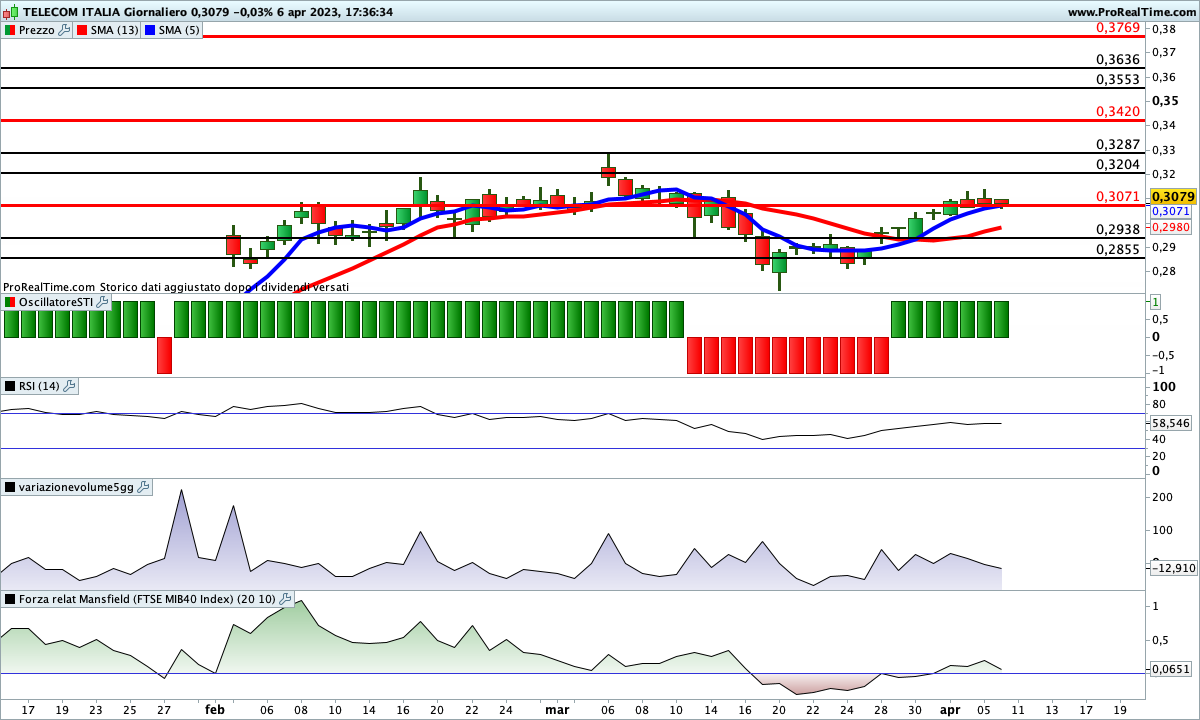This screenshot has height=720, width=1200.
Task: Select the SMA (13) legend label
Action: click(x=114, y=30)
